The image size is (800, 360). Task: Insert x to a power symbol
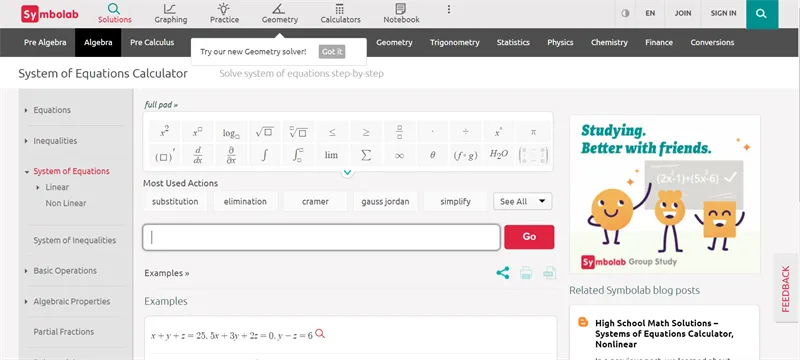coord(197,132)
